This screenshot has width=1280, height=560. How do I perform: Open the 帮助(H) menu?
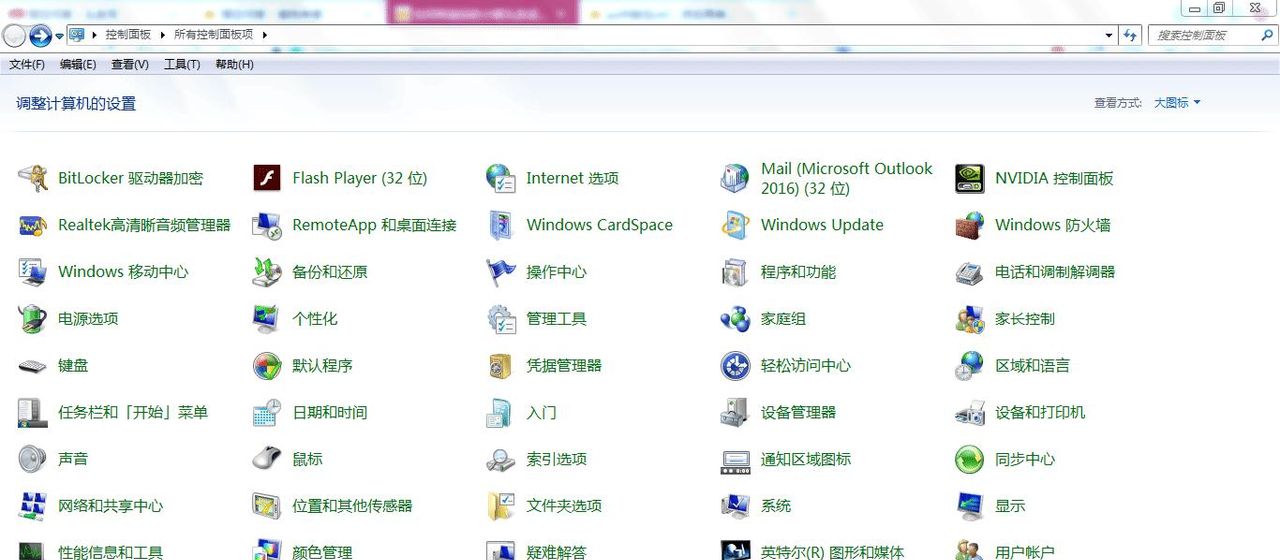click(x=234, y=64)
